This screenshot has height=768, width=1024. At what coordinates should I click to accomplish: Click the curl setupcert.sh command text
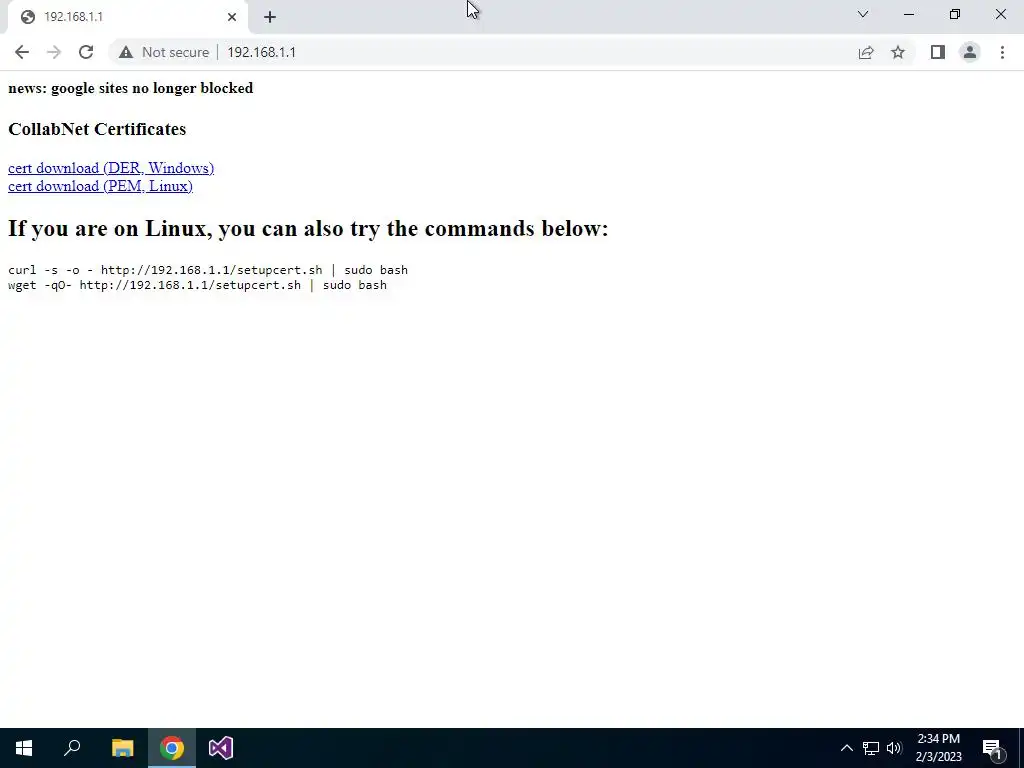coord(208,270)
